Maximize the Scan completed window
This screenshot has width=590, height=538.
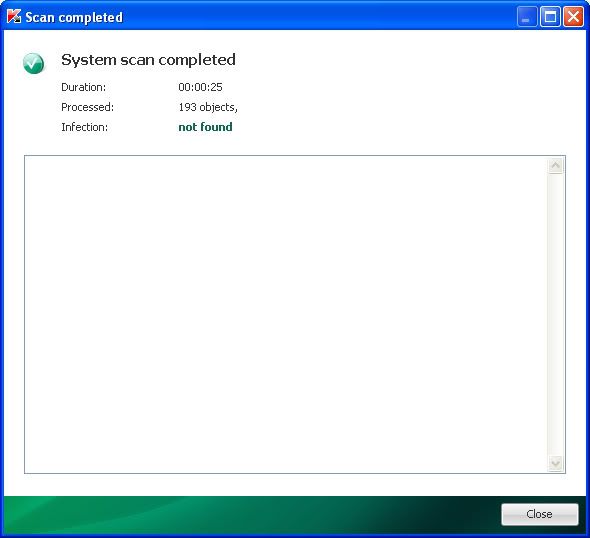[x=550, y=17]
